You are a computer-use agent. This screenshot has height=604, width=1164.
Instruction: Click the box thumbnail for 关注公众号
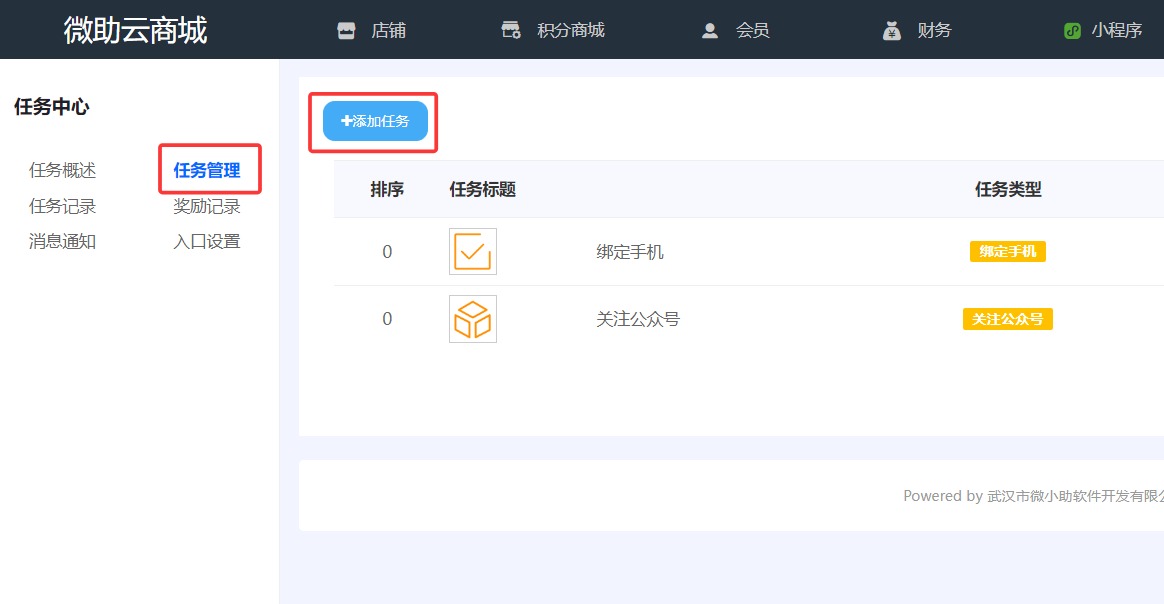[473, 319]
